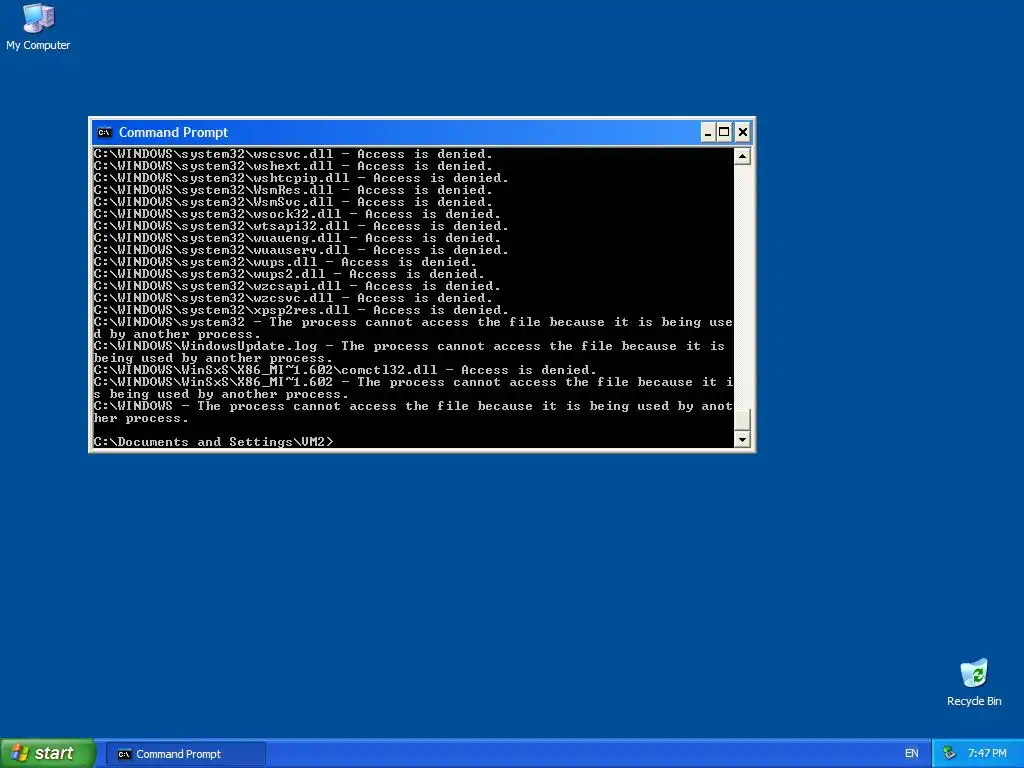Click the line with WsmRes.dll
The image size is (1024, 768).
pos(293,190)
